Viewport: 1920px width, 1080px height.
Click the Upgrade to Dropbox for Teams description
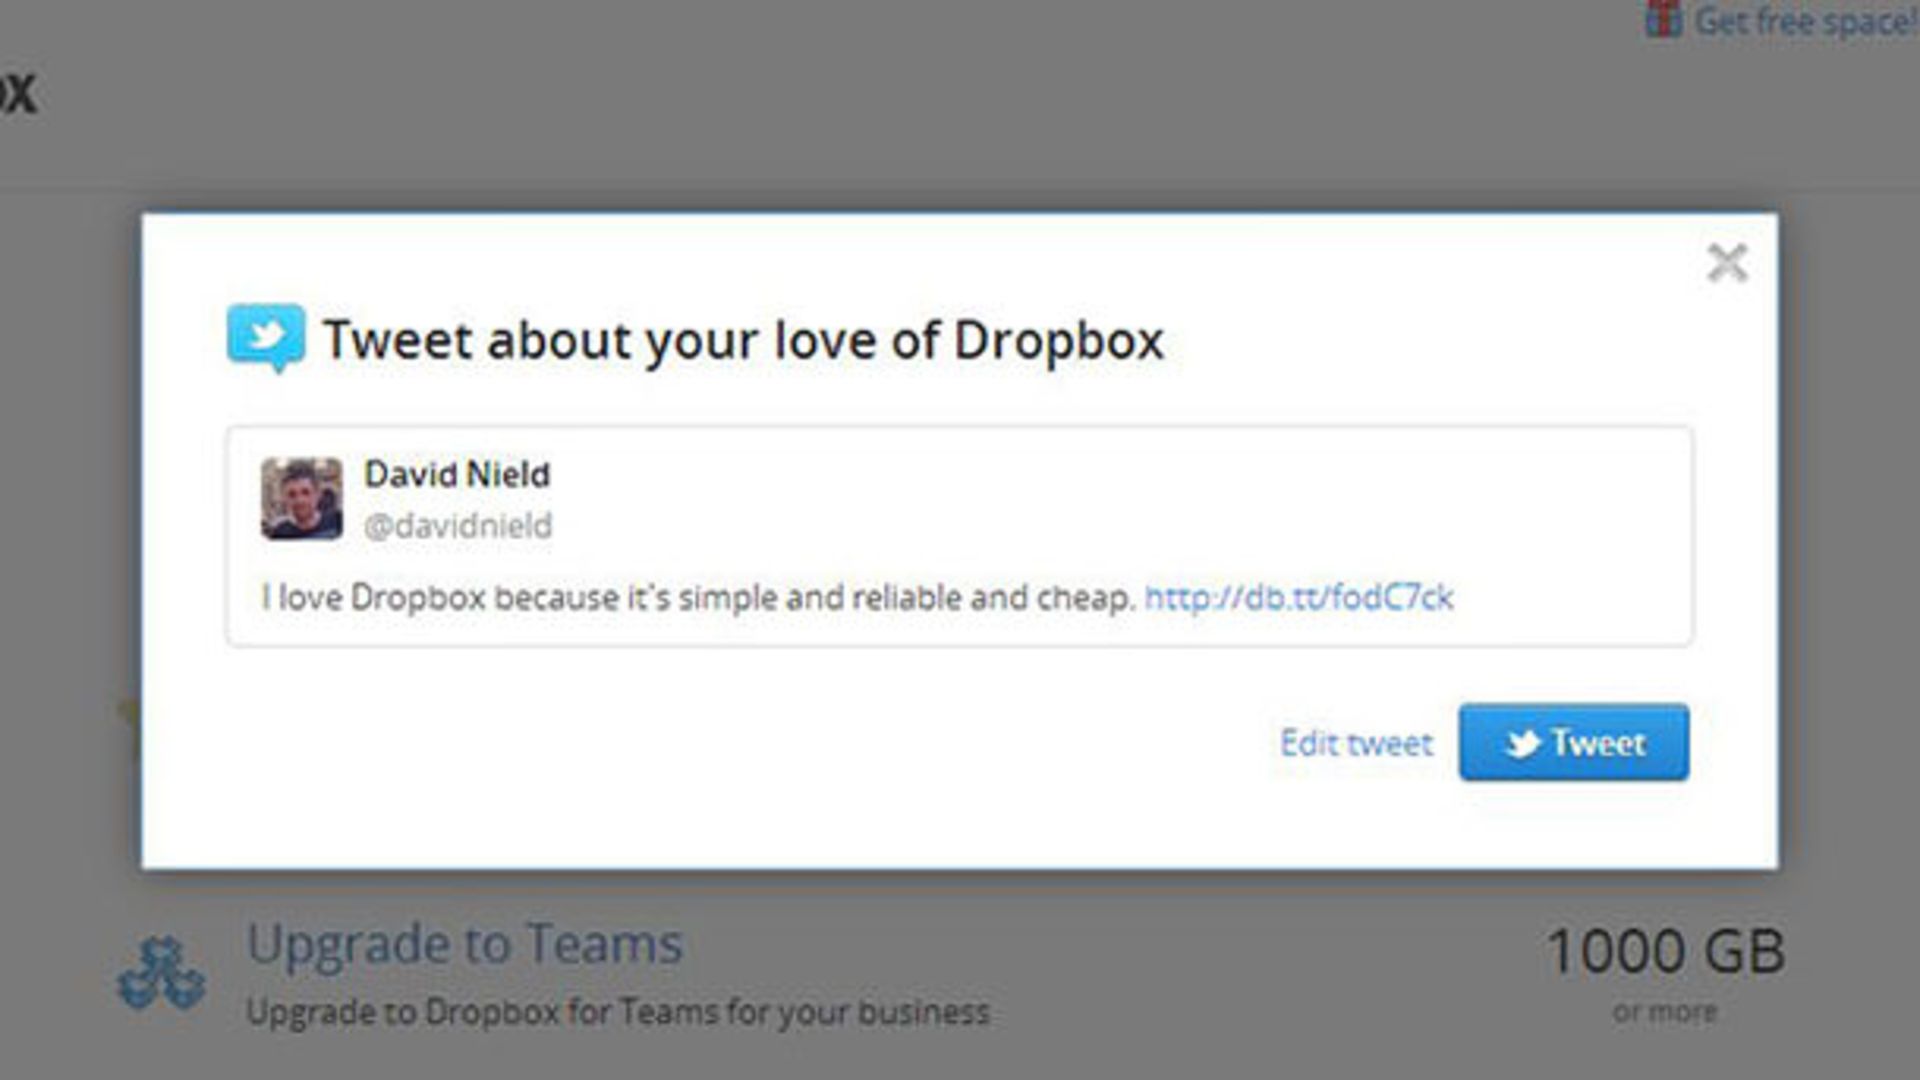click(x=618, y=1012)
